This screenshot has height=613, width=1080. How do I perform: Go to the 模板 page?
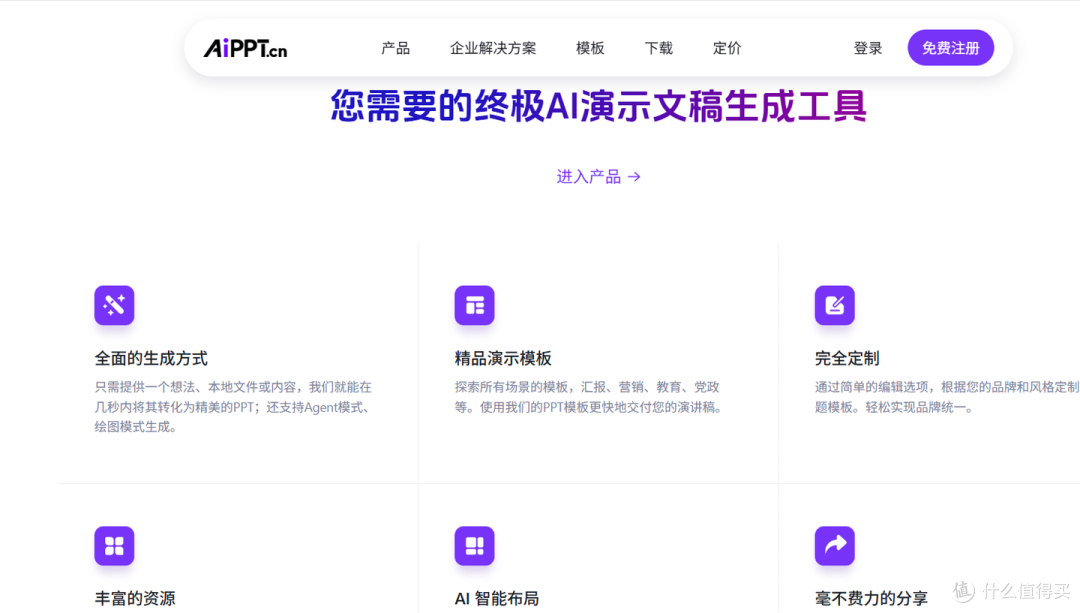pos(590,48)
